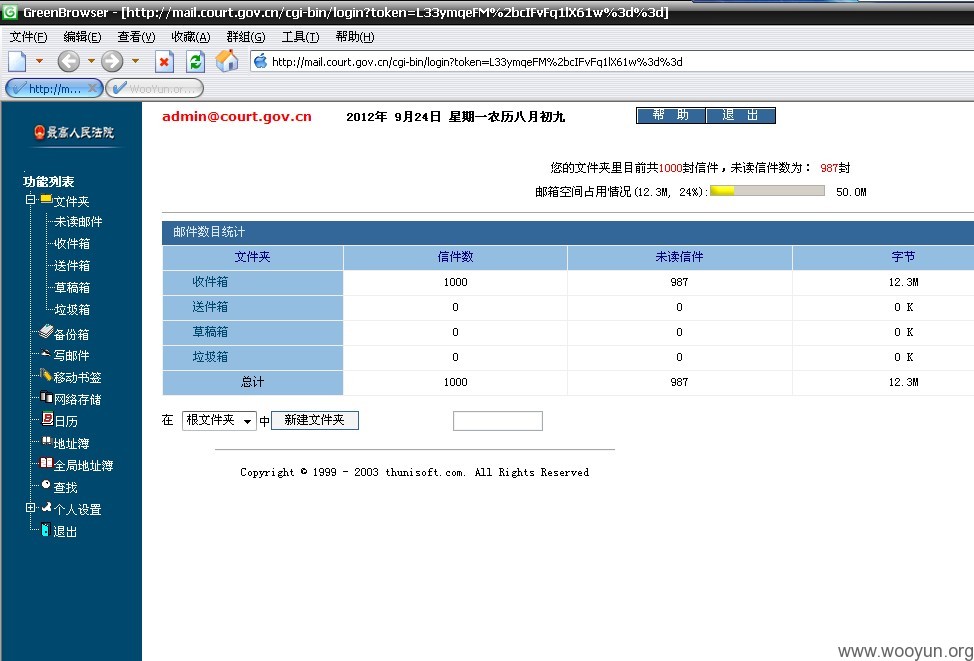Open 垃圾箱 in the sidebar tree
The width and height of the screenshot is (974, 661).
pyautogui.click(x=72, y=309)
